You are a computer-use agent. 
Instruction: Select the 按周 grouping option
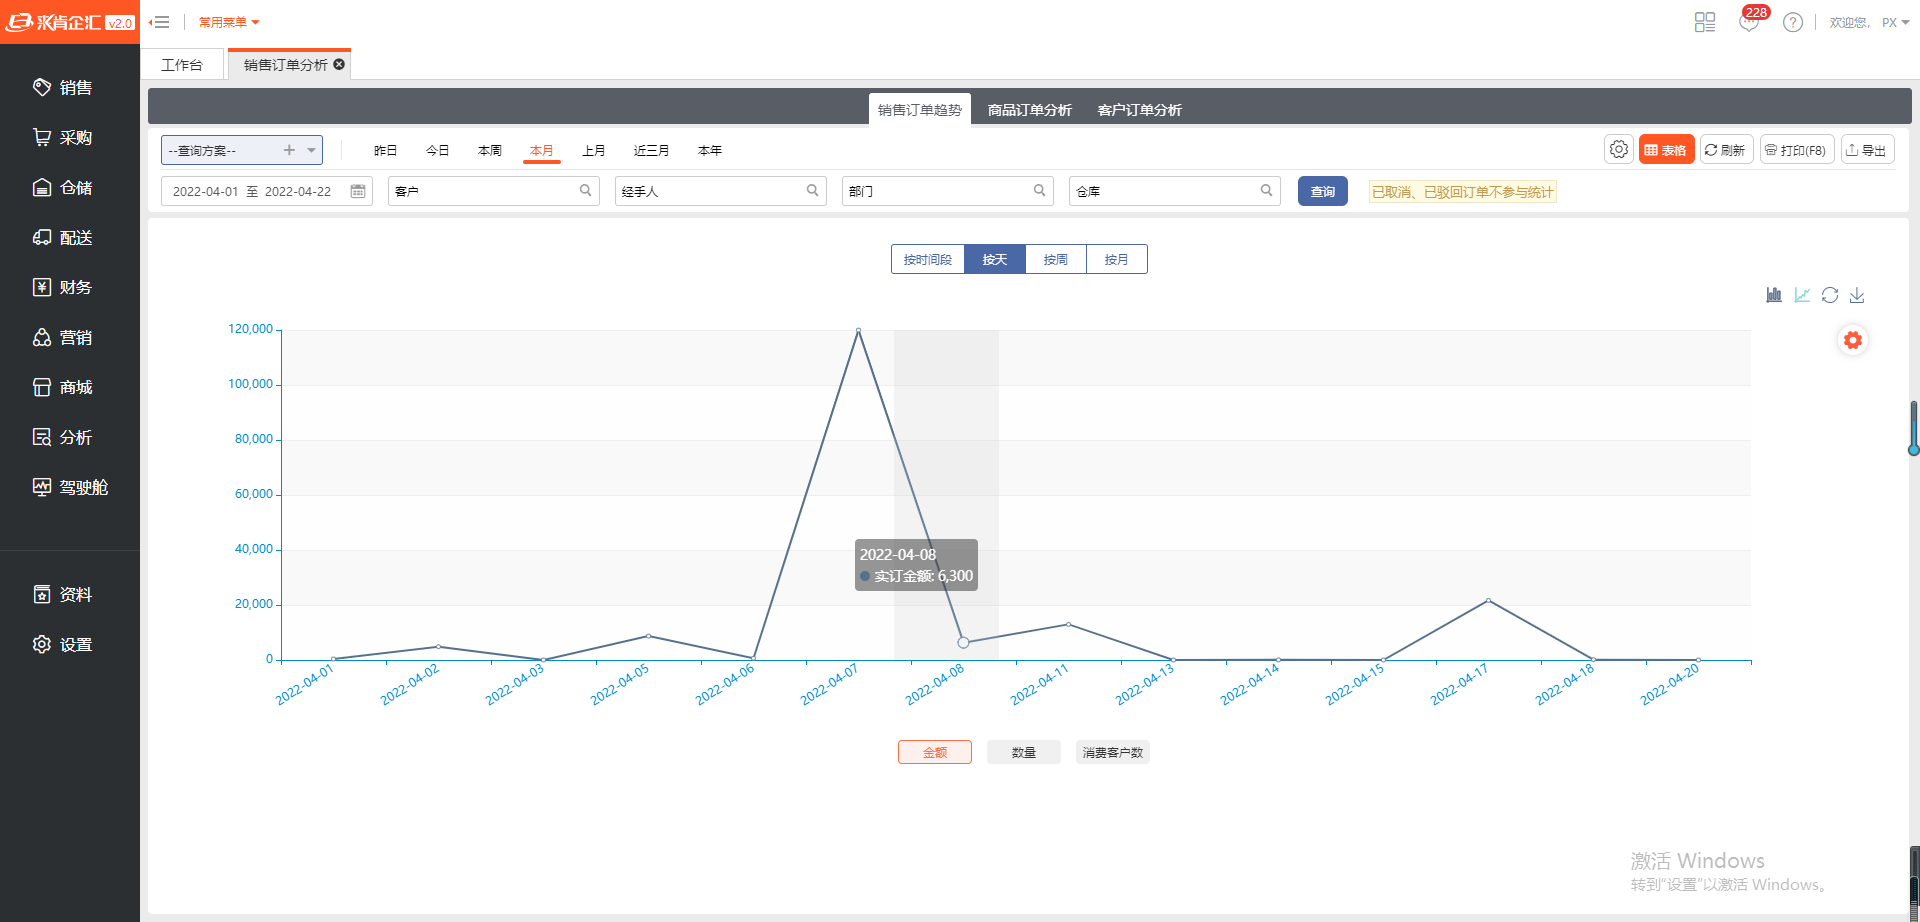click(x=1055, y=259)
